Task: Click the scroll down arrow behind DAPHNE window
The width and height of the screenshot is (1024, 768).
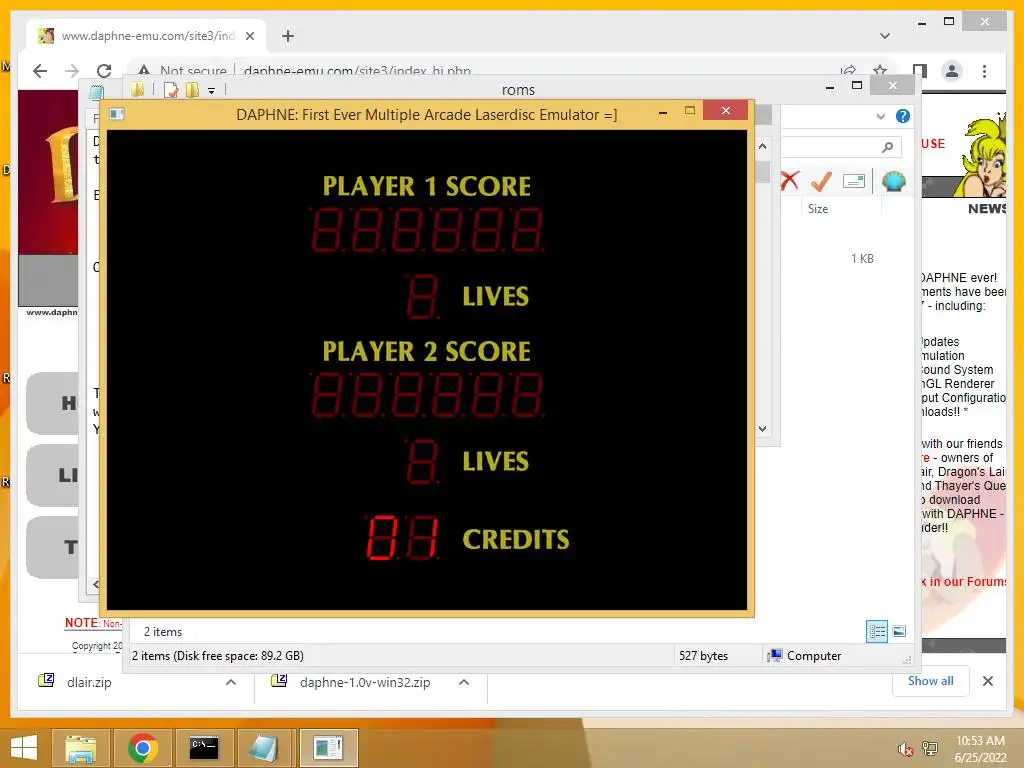Action: 762,429
